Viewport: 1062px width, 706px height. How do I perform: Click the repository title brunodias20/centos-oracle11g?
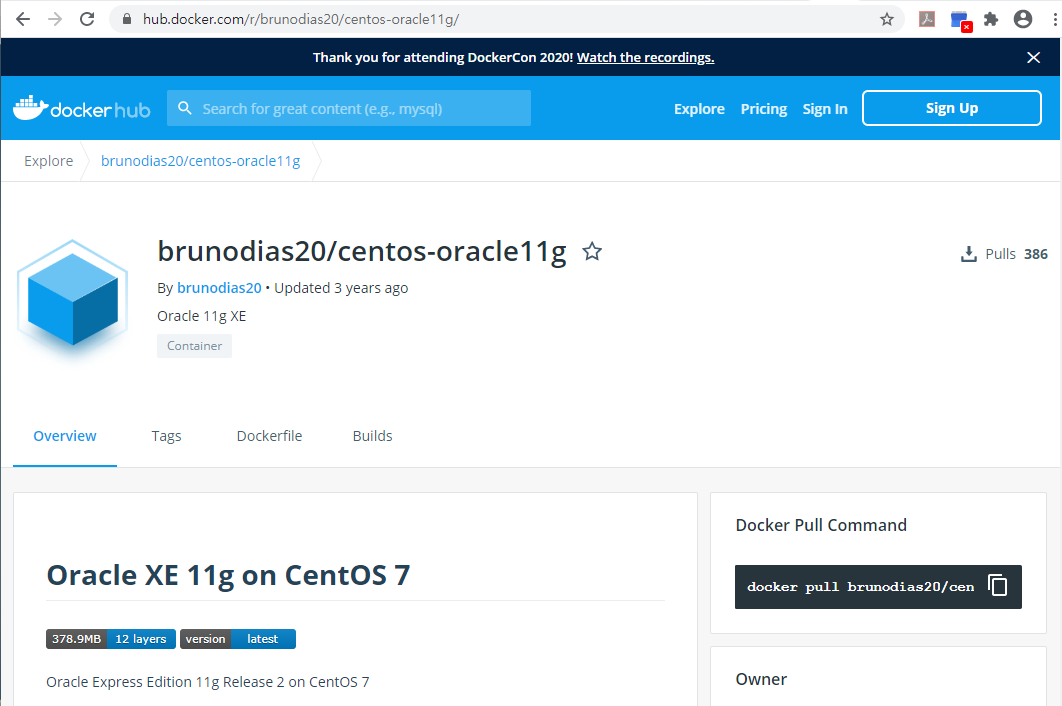[362, 251]
